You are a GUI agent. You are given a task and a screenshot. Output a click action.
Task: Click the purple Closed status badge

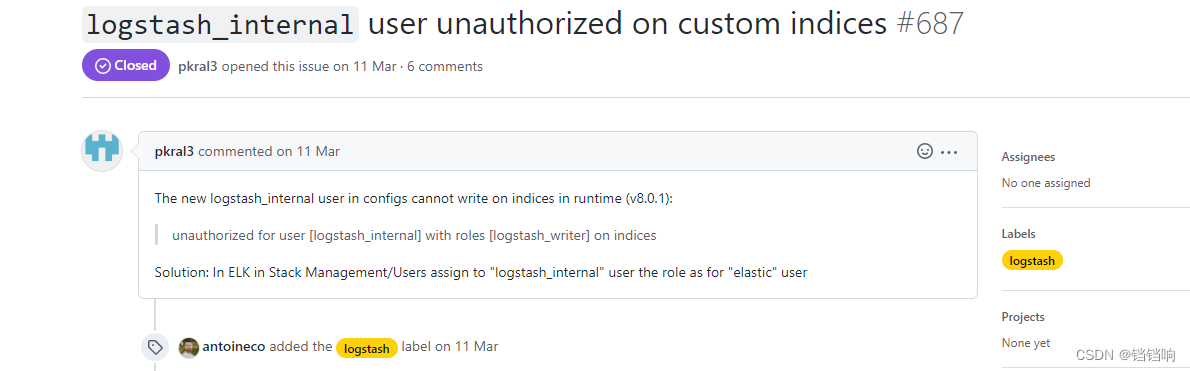tap(126, 65)
